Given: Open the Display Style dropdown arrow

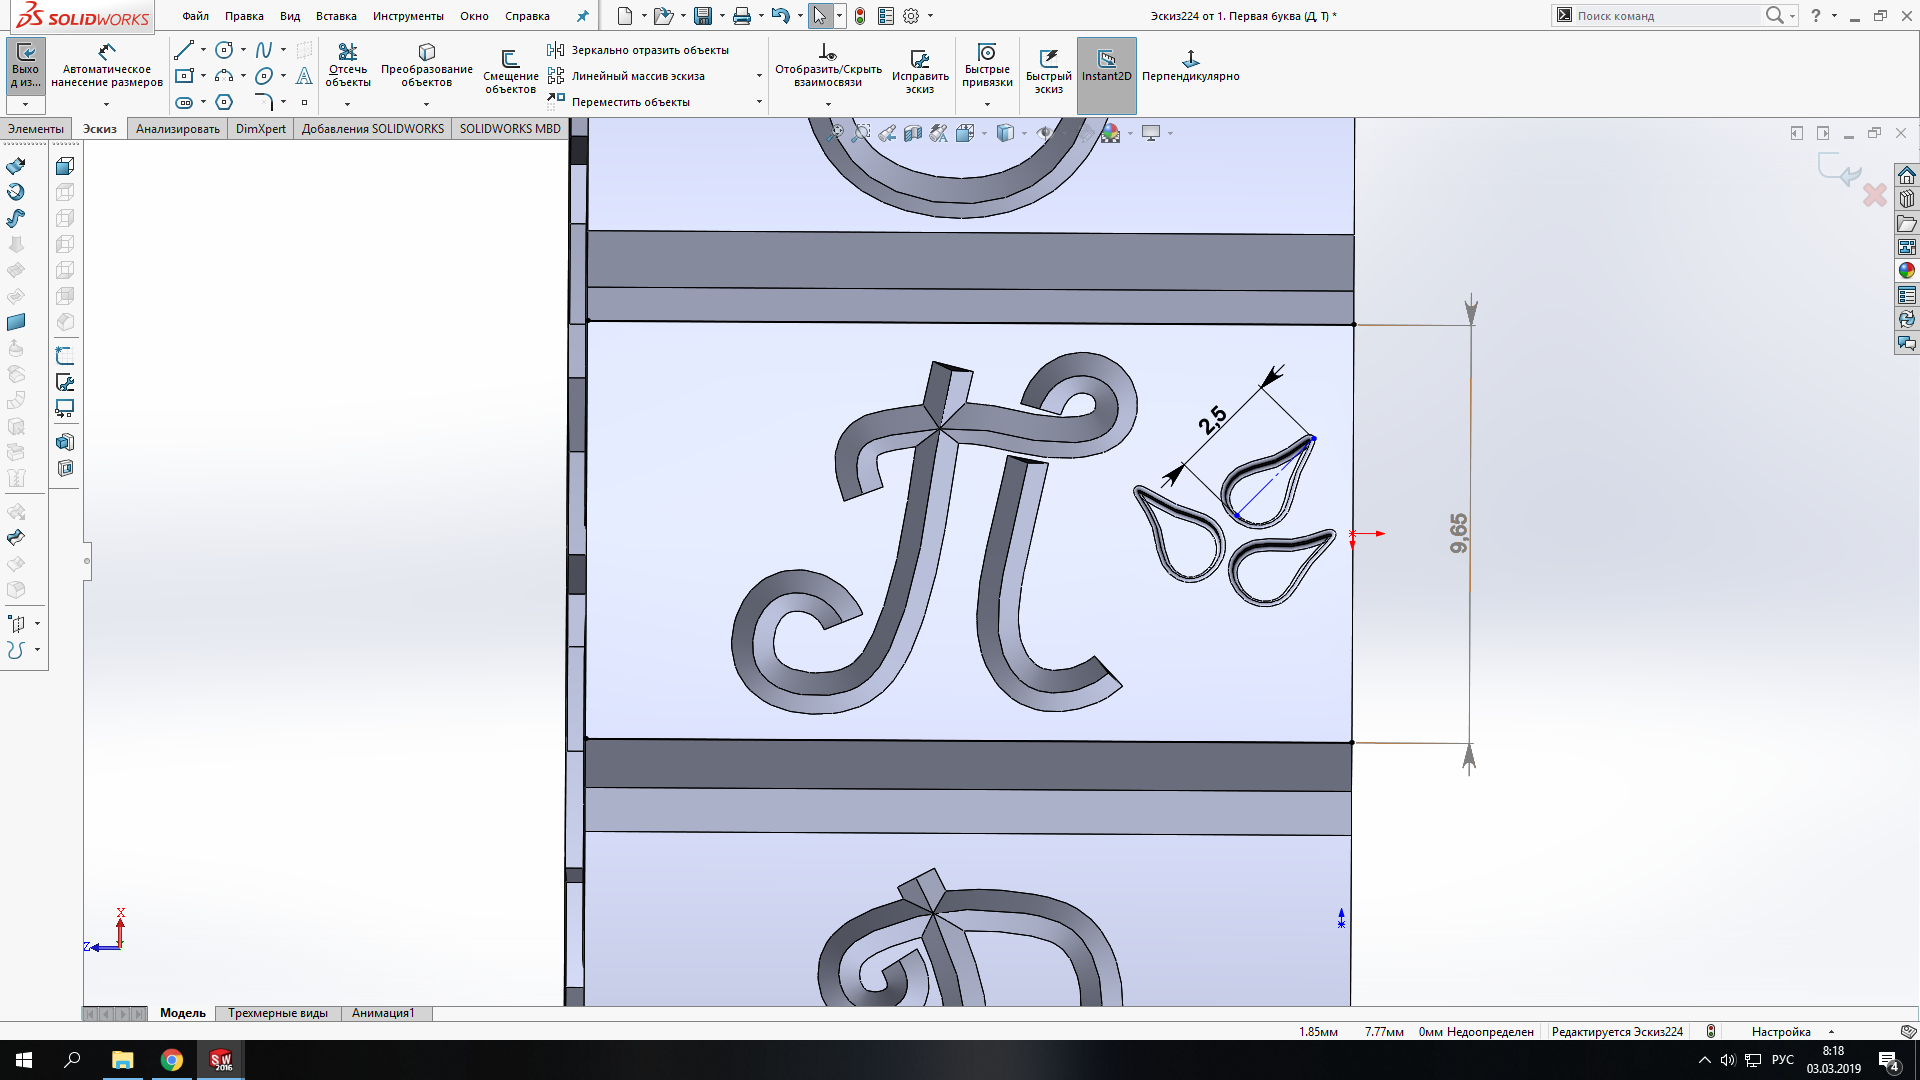Looking at the screenshot, I should click(1024, 133).
